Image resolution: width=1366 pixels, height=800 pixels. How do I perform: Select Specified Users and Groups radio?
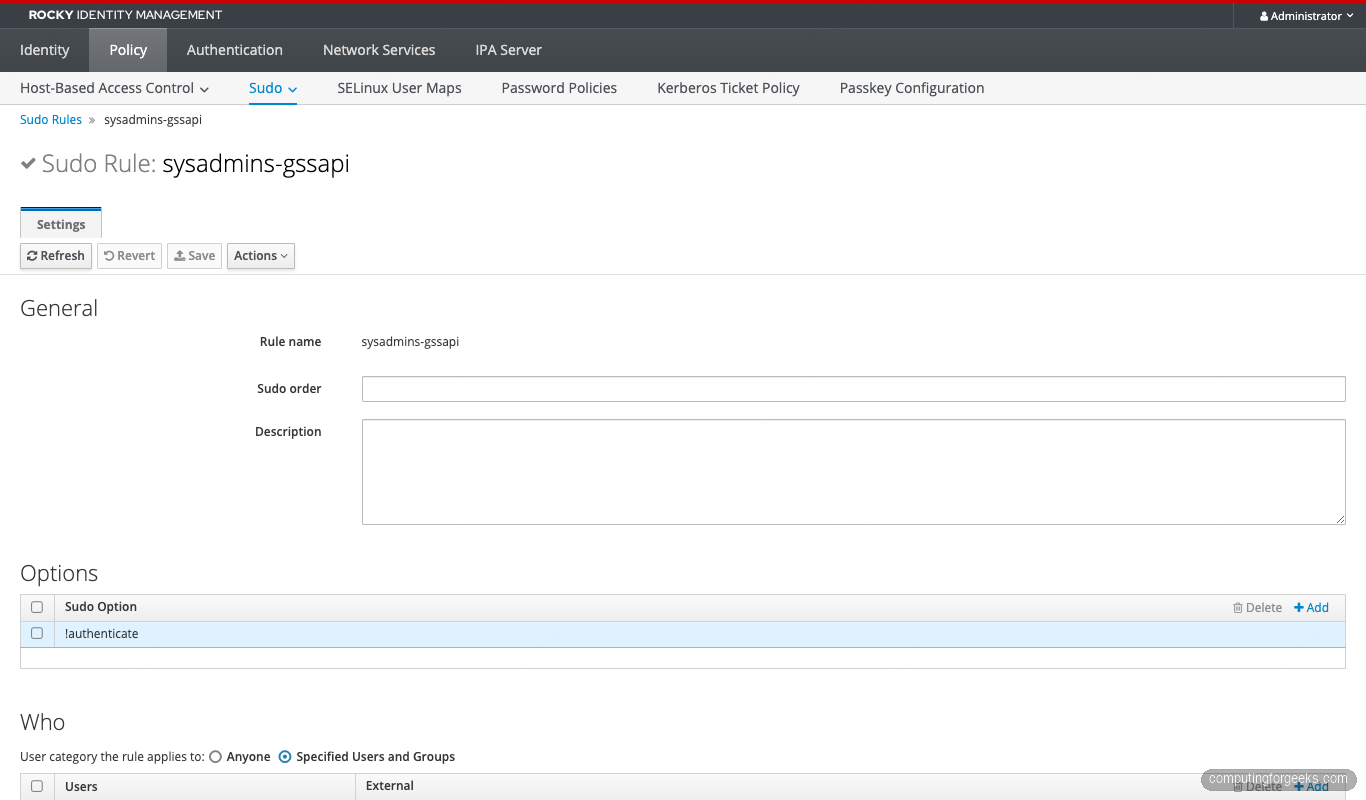[x=285, y=757]
